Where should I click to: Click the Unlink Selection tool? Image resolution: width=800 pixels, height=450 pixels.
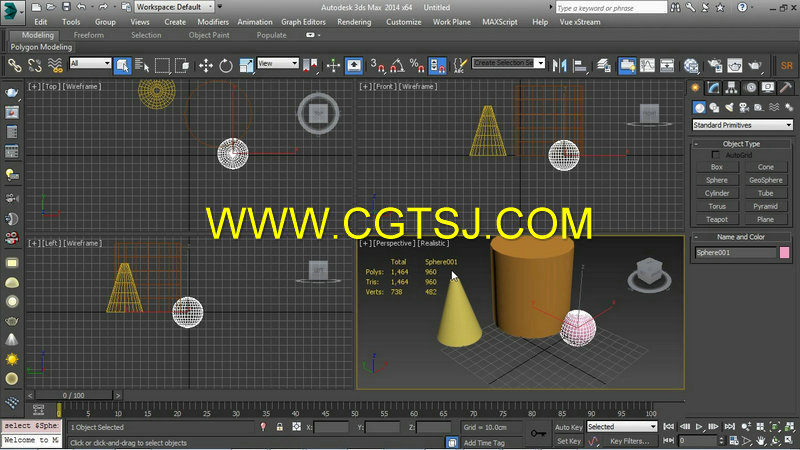[x=35, y=65]
